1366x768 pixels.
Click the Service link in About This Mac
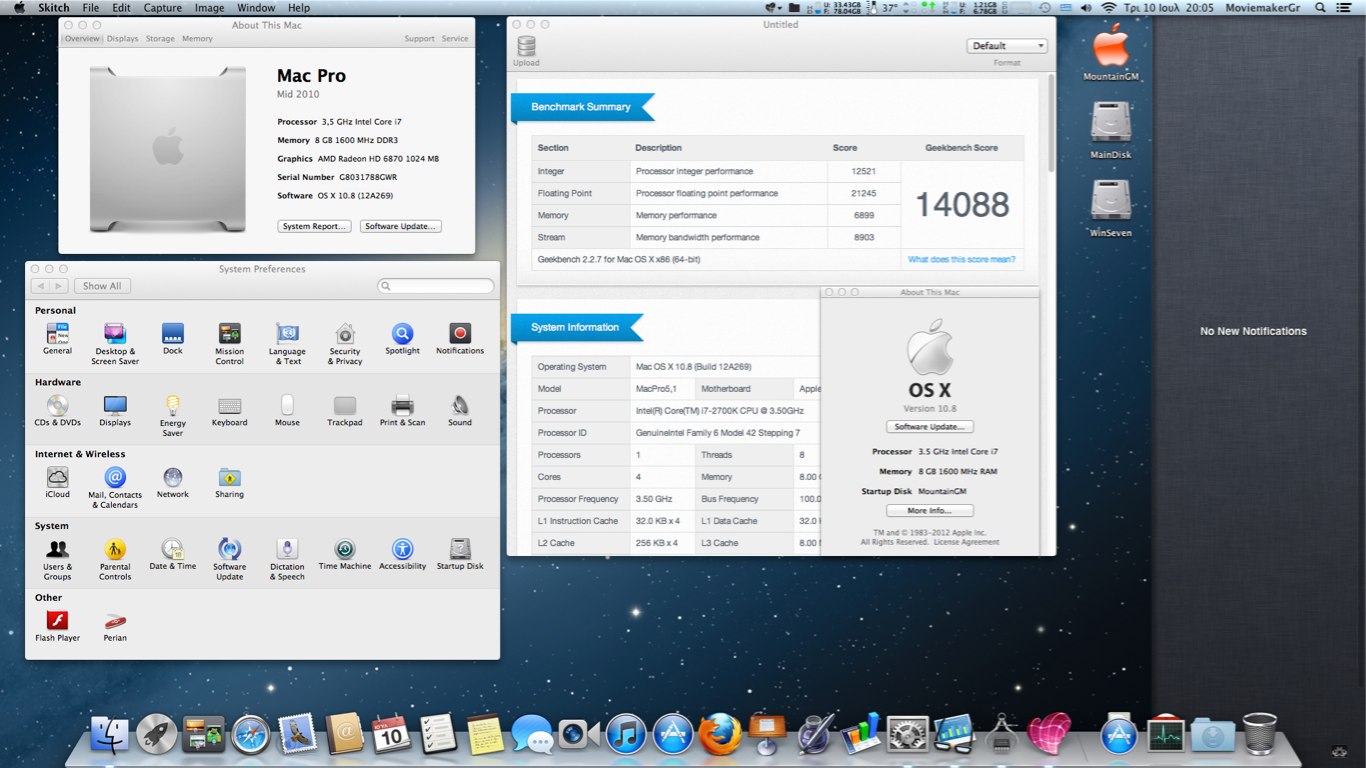455,39
